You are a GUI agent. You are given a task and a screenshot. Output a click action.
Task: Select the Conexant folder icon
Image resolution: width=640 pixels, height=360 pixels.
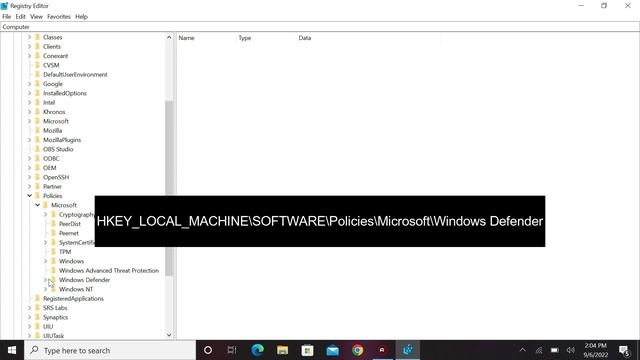pyautogui.click(x=37, y=56)
